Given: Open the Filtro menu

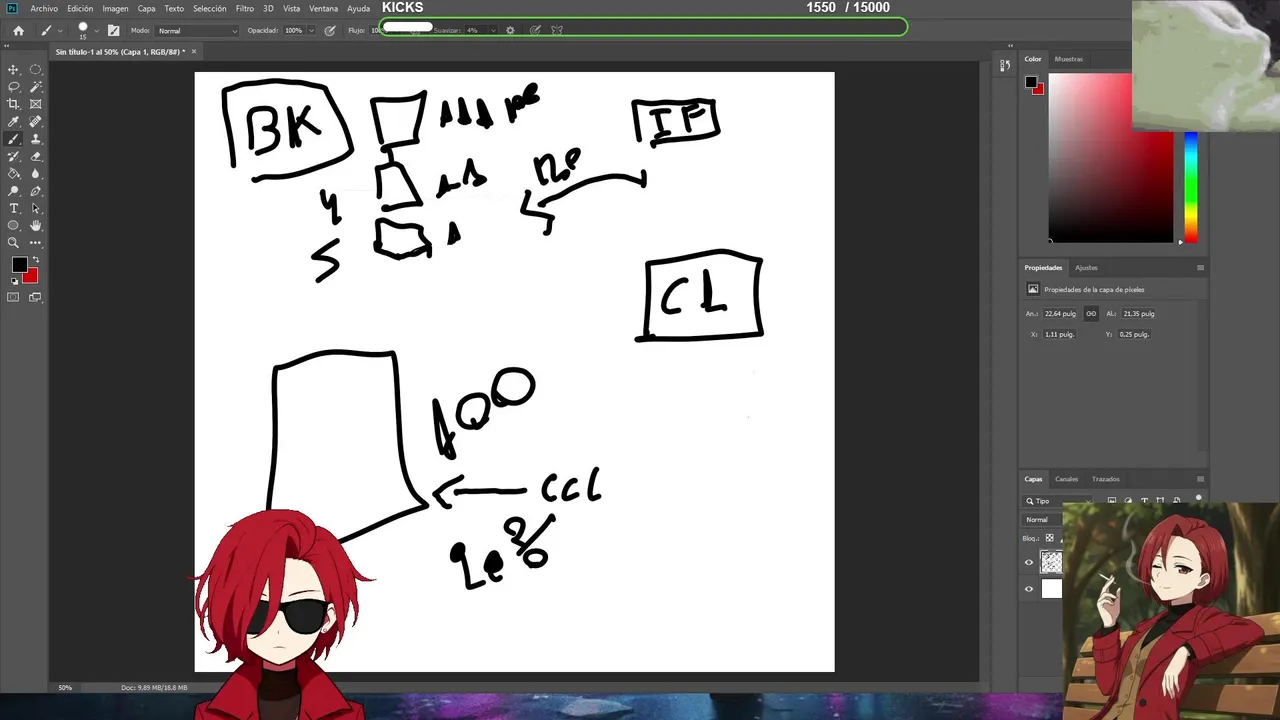Looking at the screenshot, I should pos(245,8).
